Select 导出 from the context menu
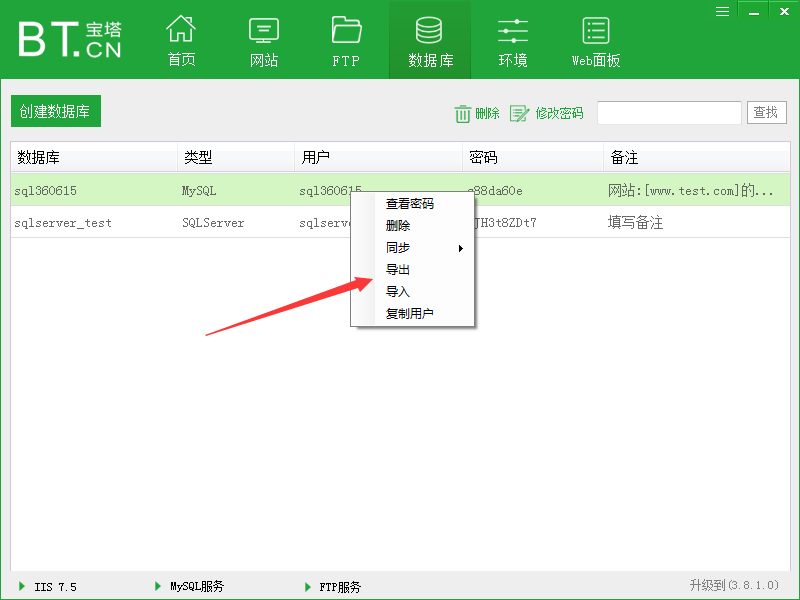800x600 pixels. point(398,268)
